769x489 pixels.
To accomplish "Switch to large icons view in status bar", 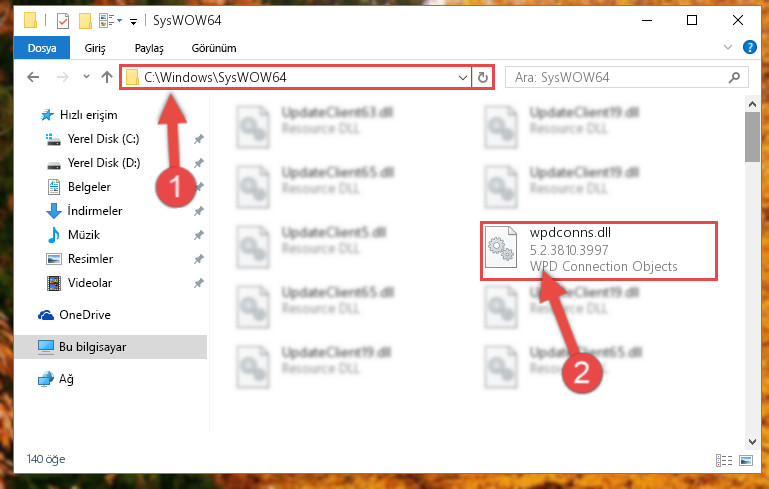I will tap(746, 460).
